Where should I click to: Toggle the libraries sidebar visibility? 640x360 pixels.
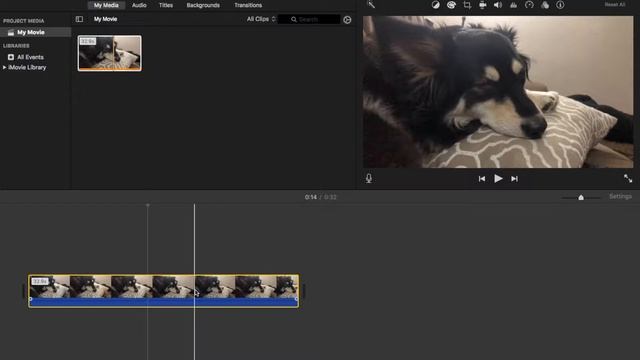[x=79, y=19]
